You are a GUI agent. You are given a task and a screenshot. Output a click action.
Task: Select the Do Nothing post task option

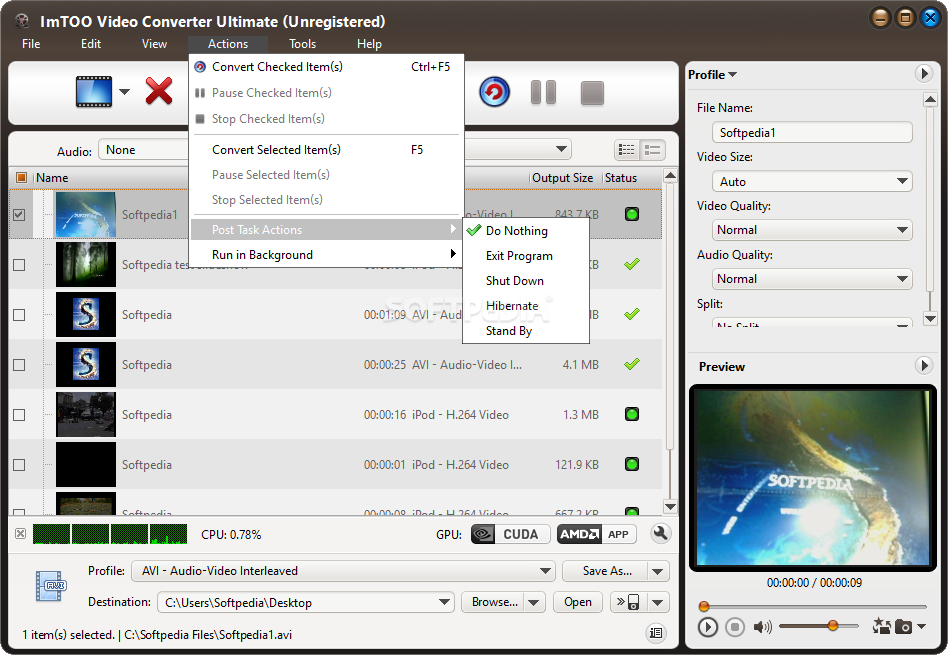point(526,230)
